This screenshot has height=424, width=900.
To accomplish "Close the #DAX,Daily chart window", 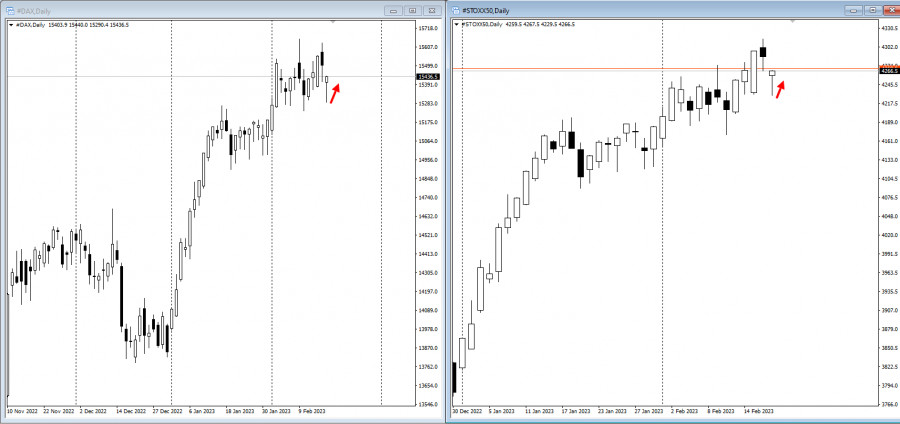I will [x=432, y=11].
